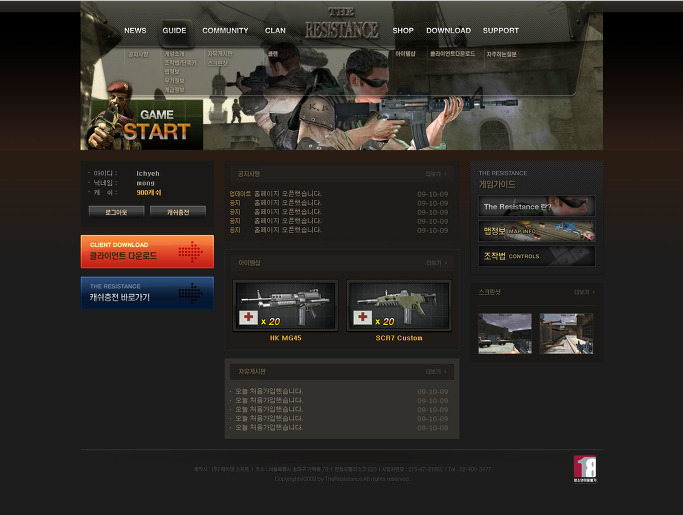Click the GAME START banner
683x515 pixels.
[144, 125]
